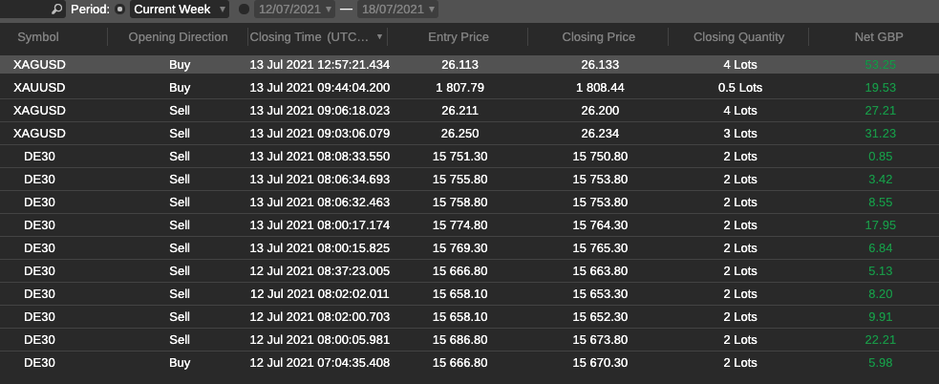The width and height of the screenshot is (939, 384).
Task: Select the Period radio button
Action: click(120, 9)
